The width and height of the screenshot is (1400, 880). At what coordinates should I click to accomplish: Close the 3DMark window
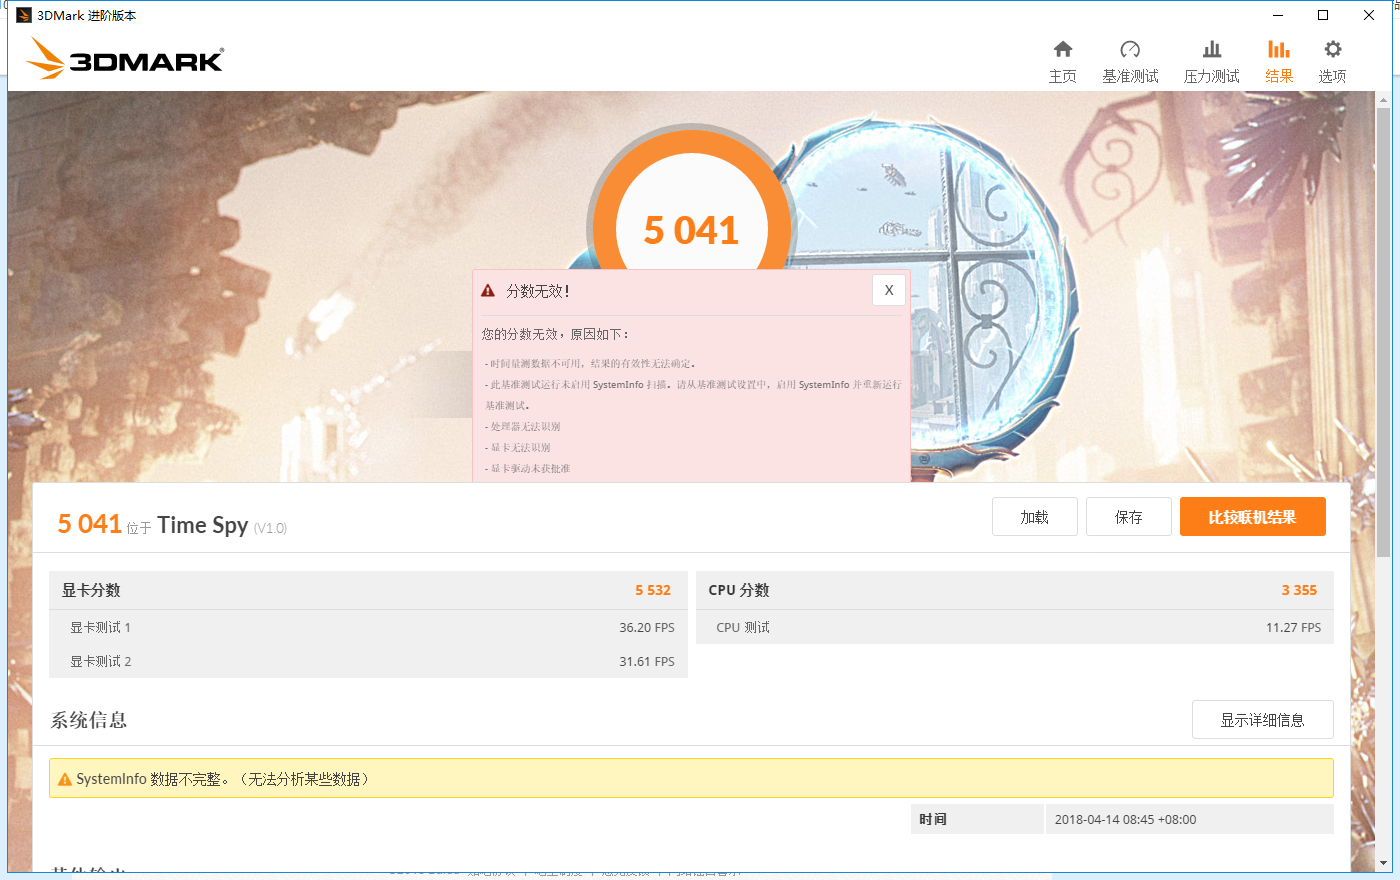coord(1369,15)
